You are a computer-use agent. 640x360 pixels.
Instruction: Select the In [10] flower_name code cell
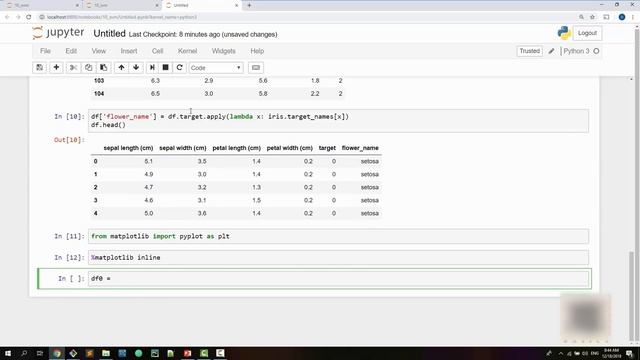click(x=338, y=120)
